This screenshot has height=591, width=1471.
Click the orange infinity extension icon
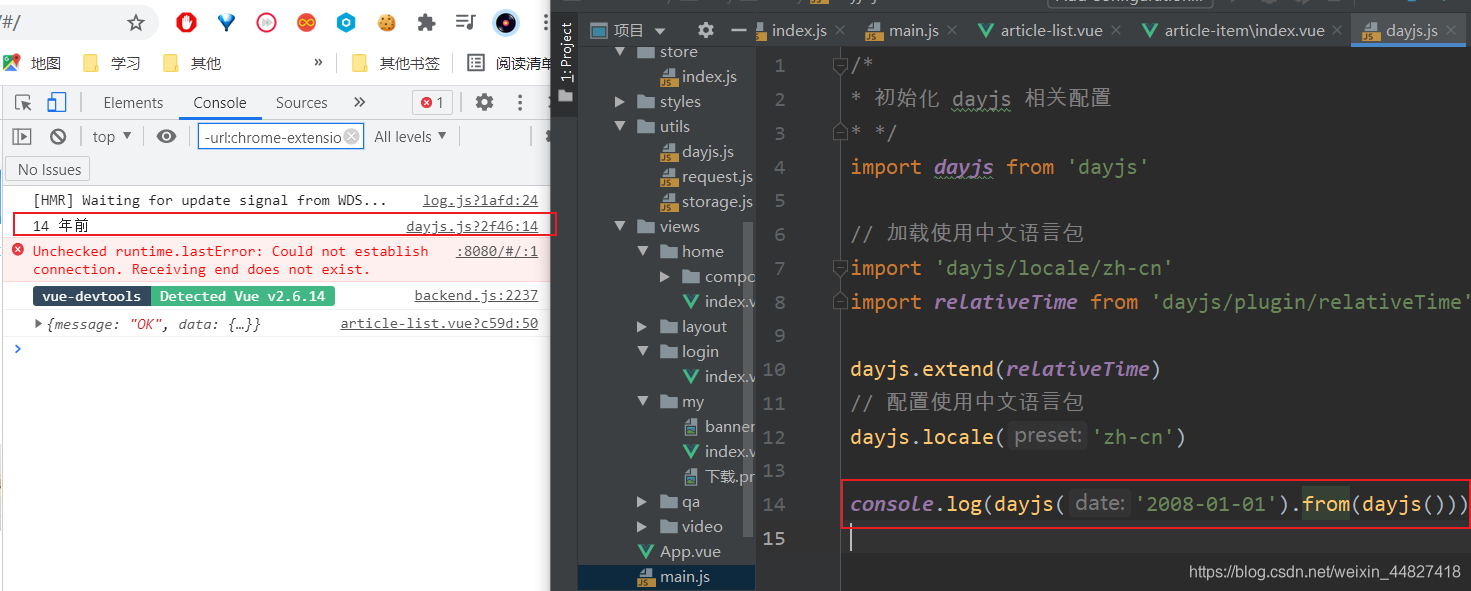pos(306,22)
